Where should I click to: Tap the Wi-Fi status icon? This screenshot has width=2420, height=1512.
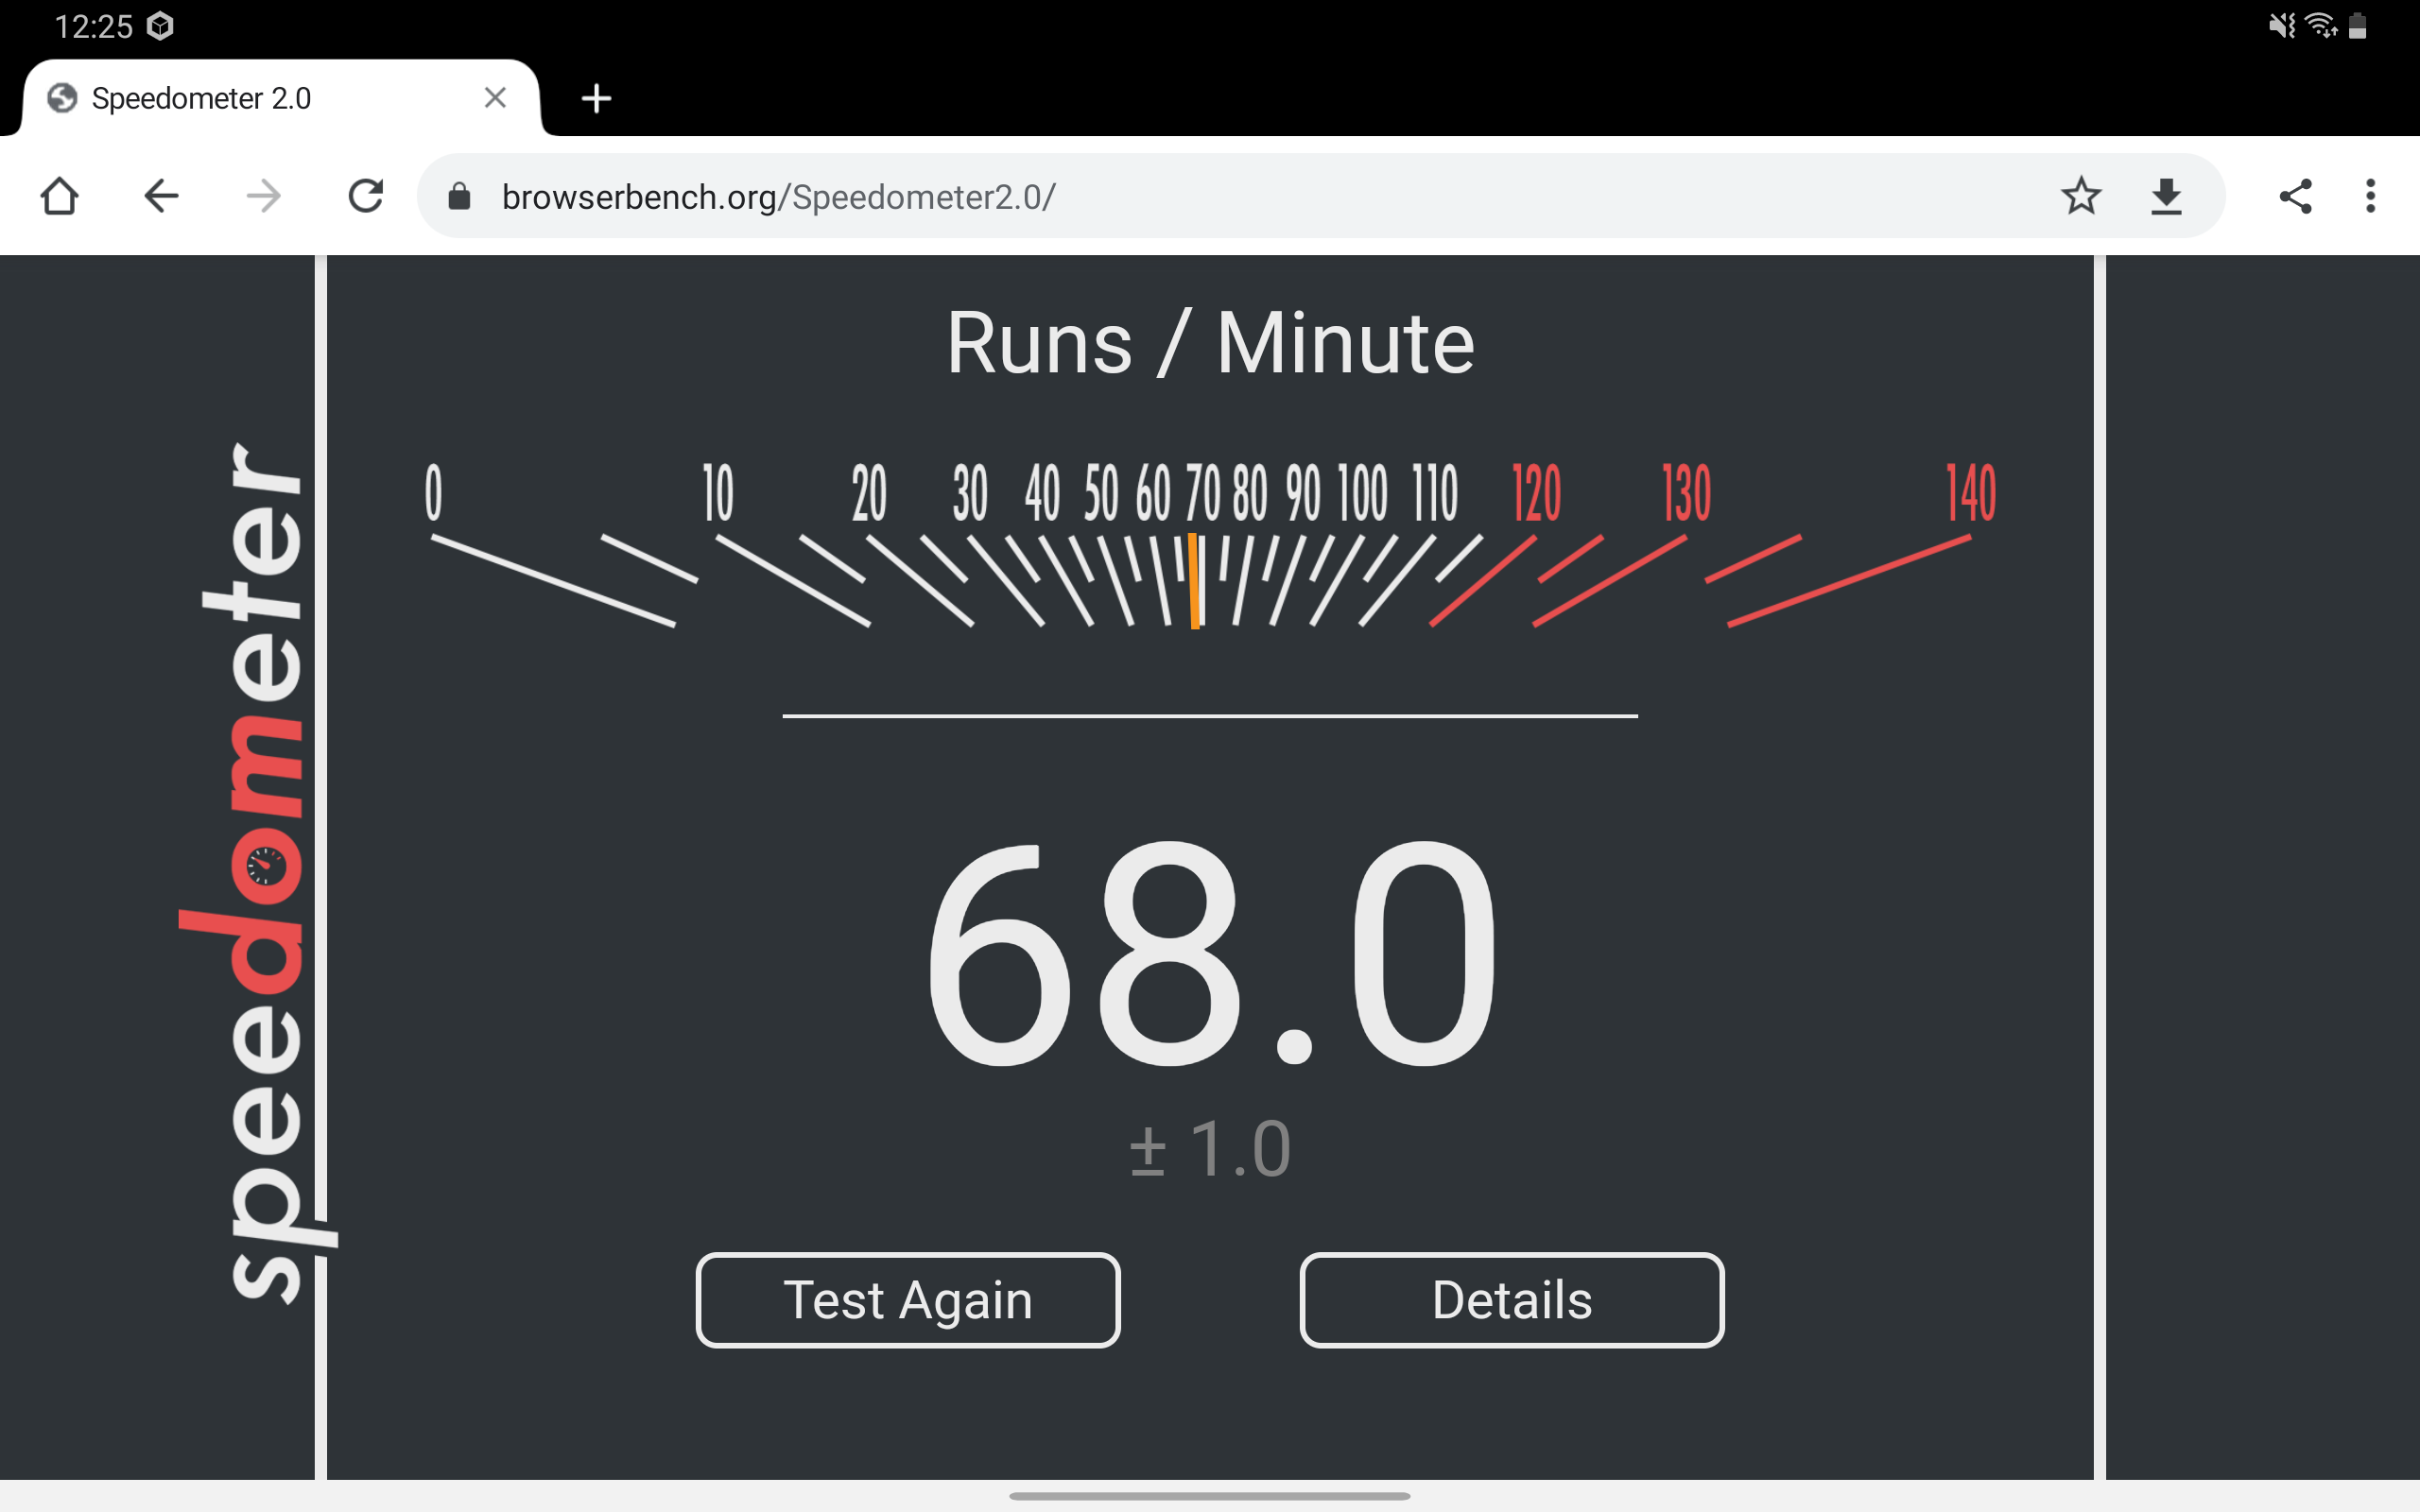(x=2320, y=25)
